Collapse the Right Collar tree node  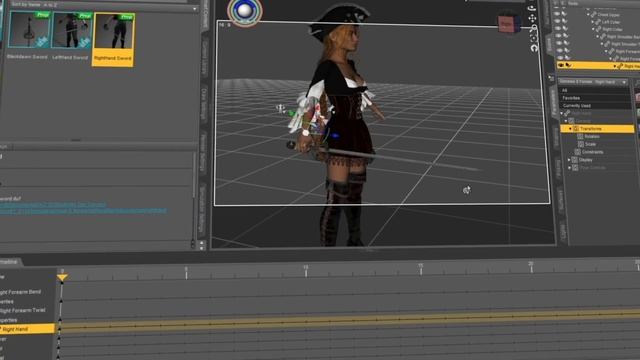coord(593,29)
